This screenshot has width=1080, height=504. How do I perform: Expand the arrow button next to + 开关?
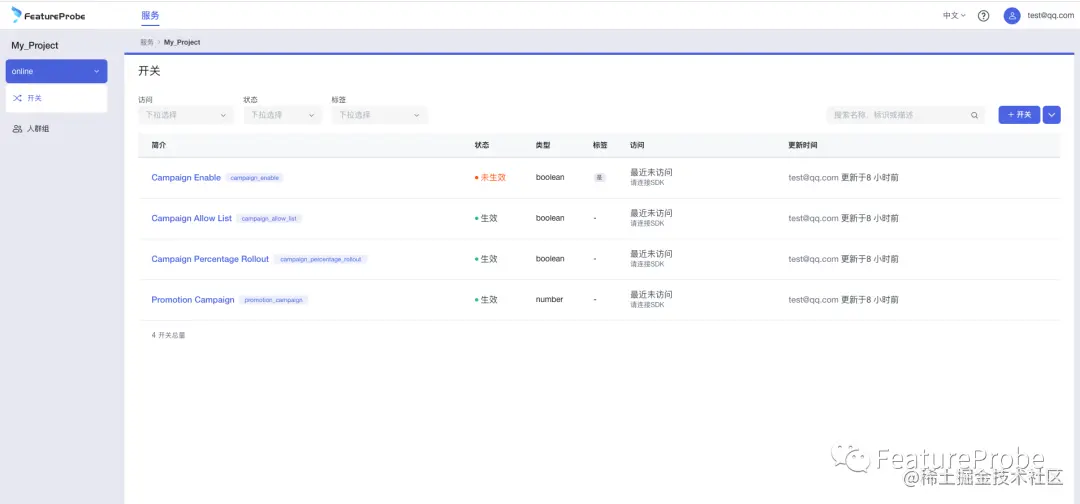coord(1052,115)
